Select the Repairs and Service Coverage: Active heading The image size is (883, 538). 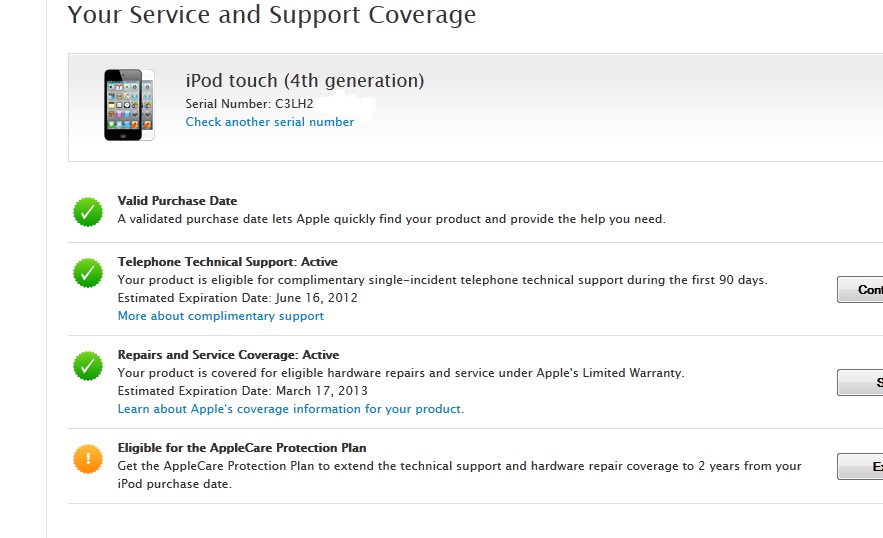[x=228, y=355]
